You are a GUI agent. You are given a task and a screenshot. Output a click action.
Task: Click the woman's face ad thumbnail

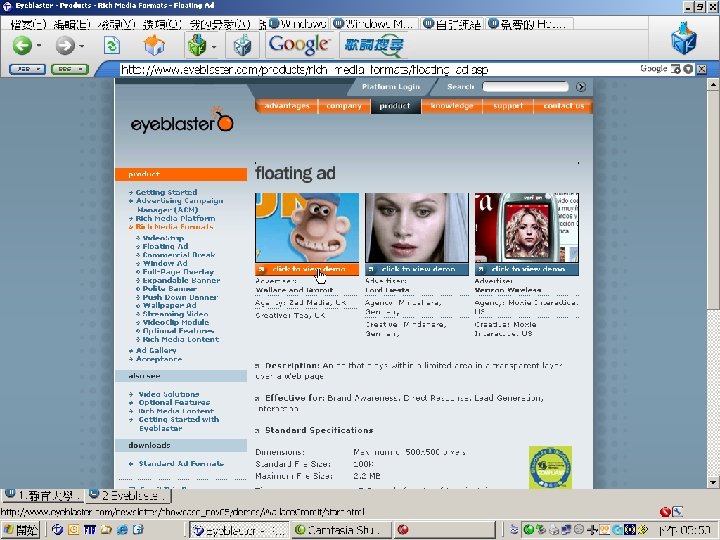point(416,228)
